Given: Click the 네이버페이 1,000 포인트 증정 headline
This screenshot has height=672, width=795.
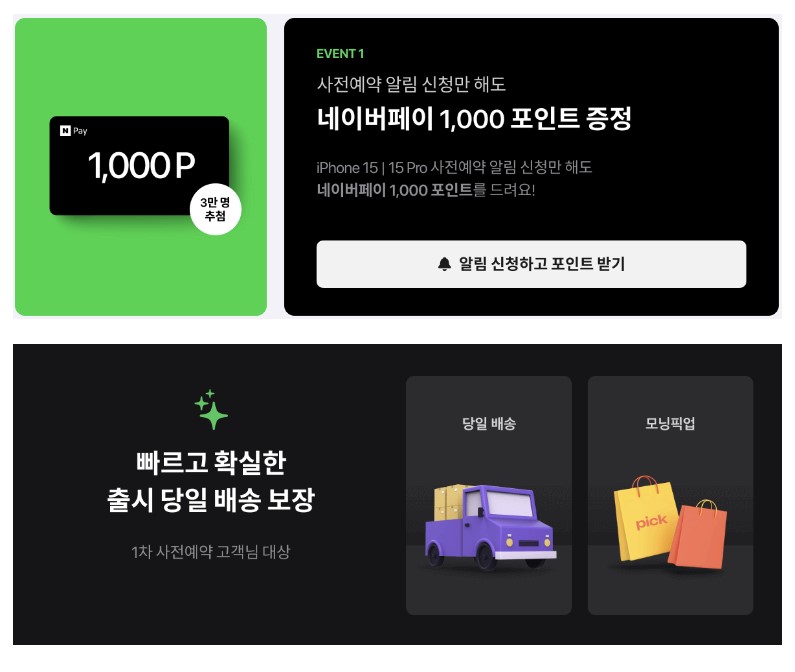Looking at the screenshot, I should (x=474, y=119).
